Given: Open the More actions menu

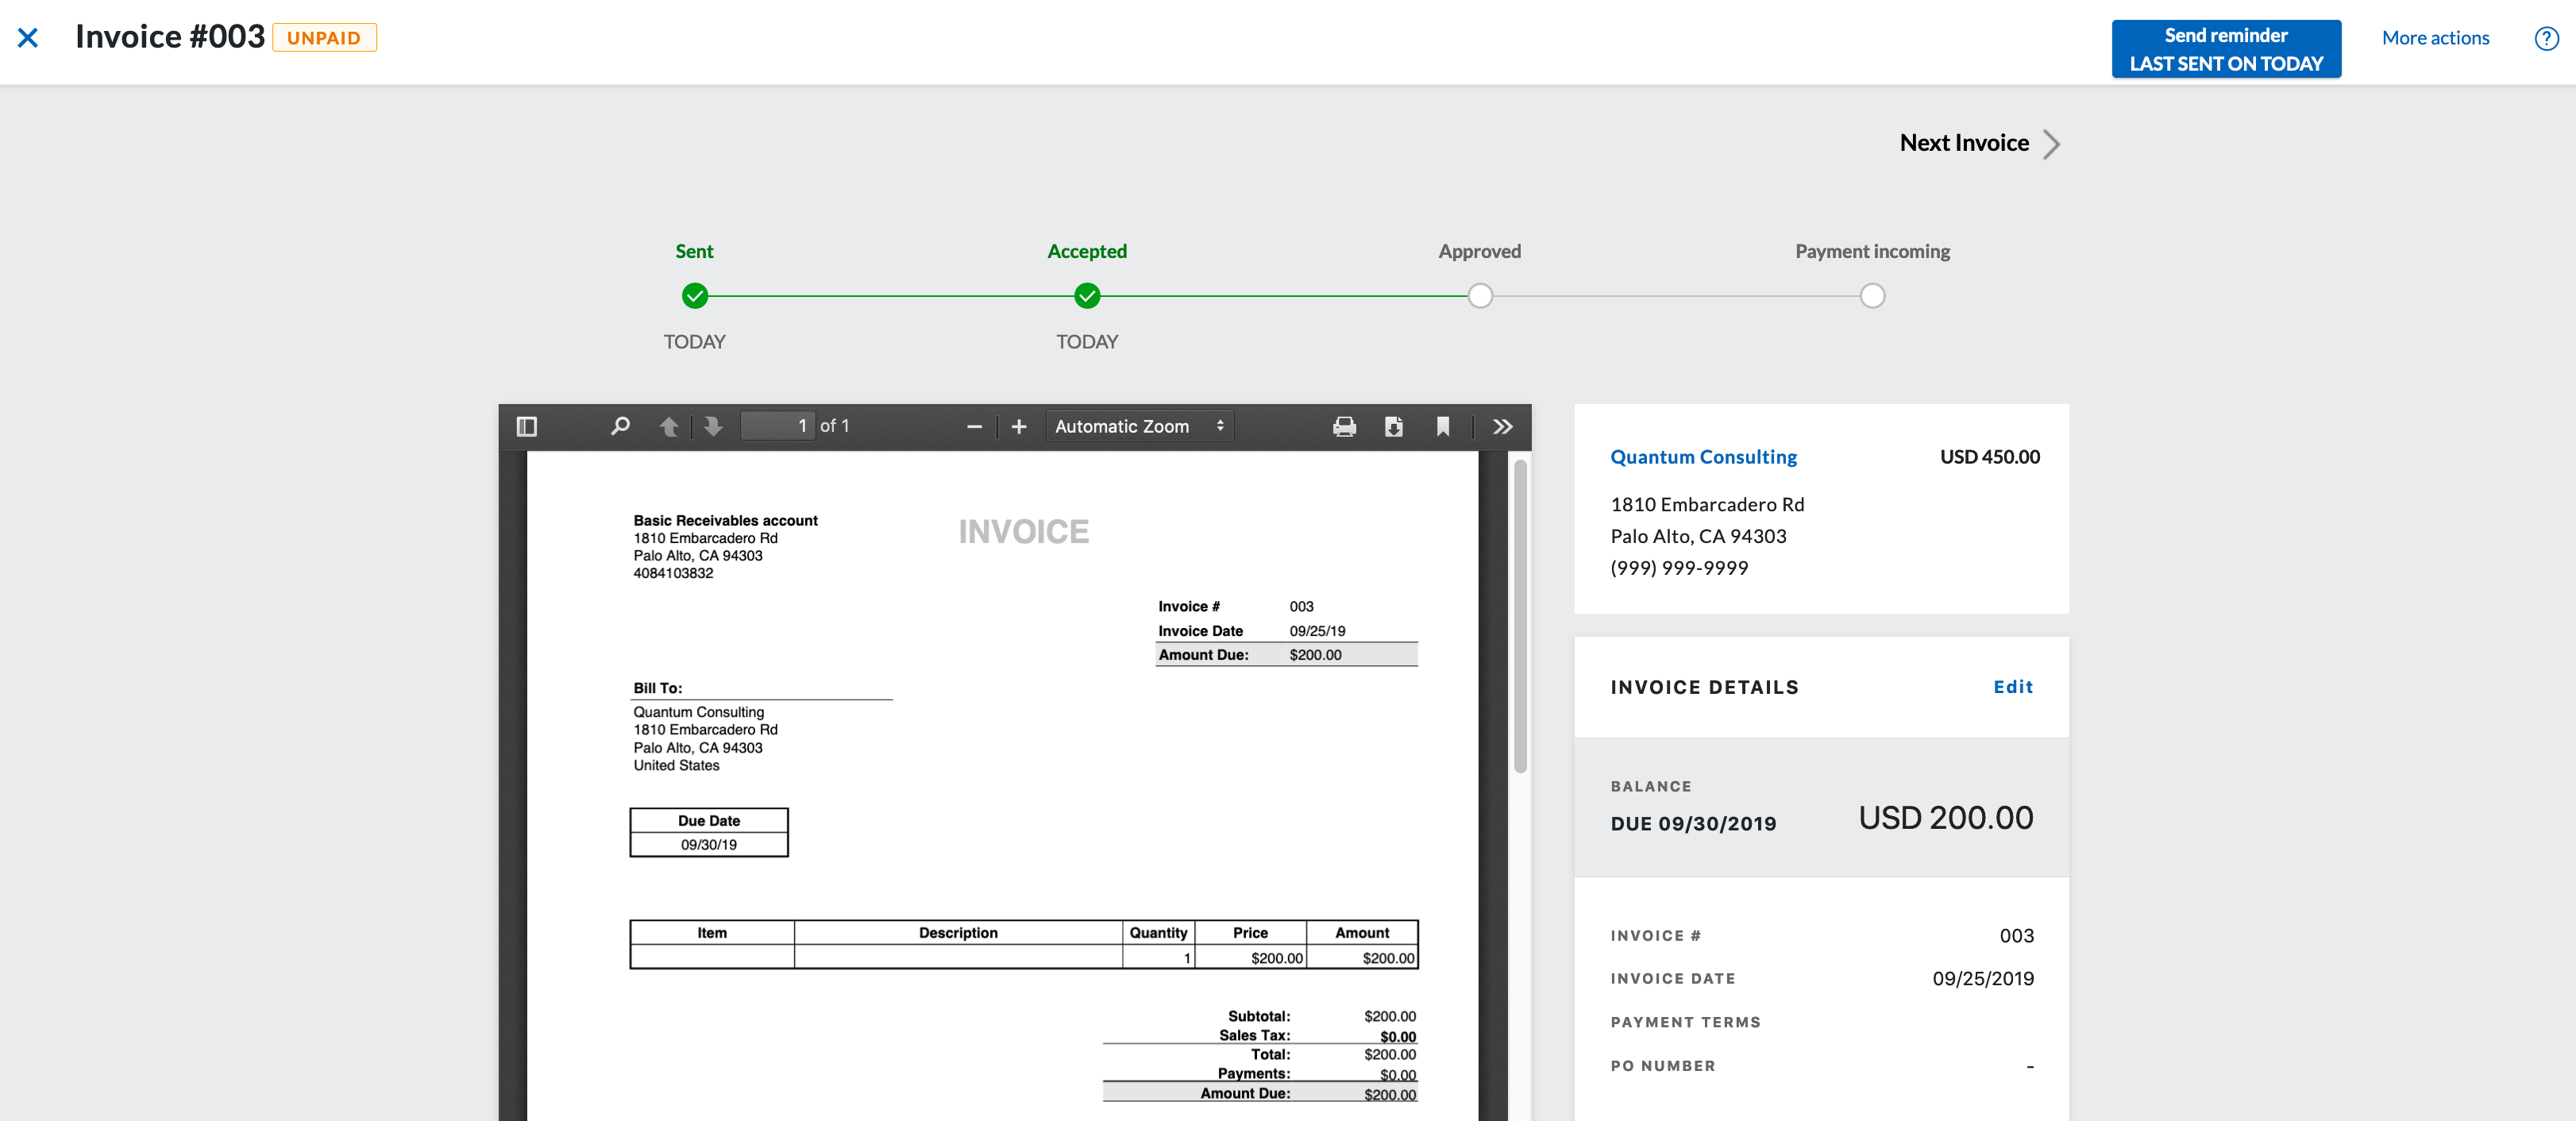Looking at the screenshot, I should point(2435,38).
